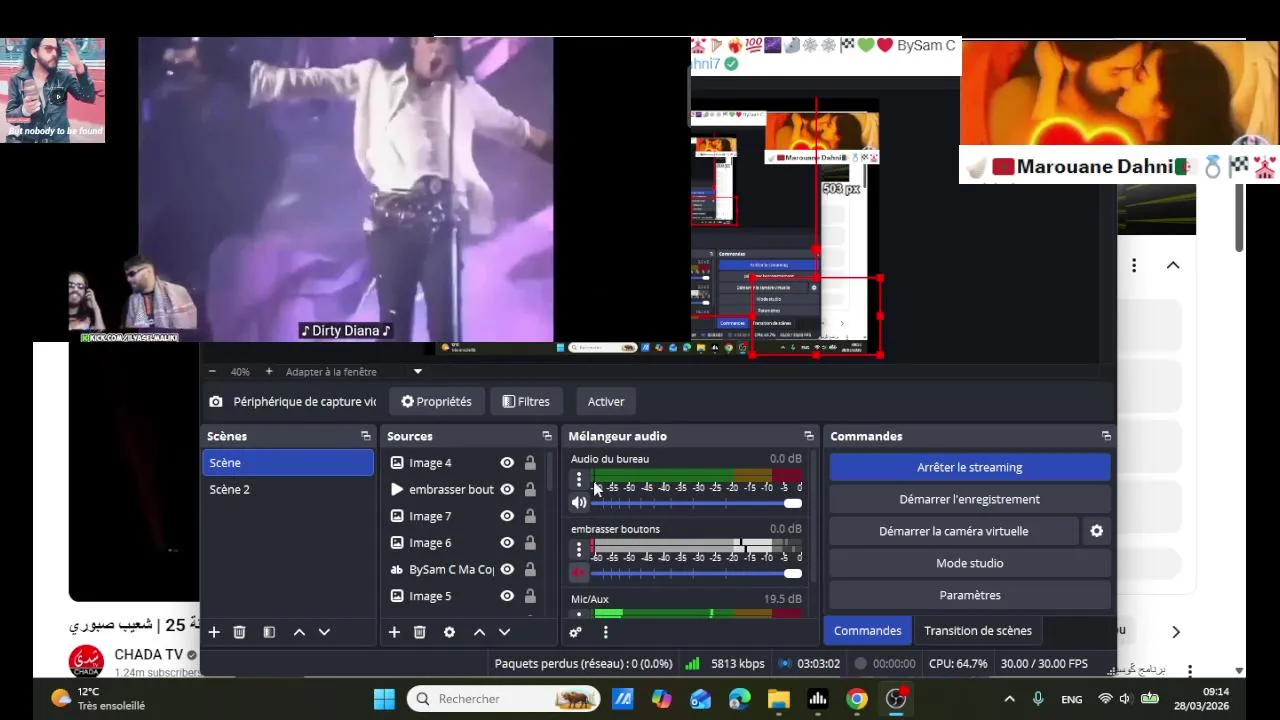The image size is (1280, 720).
Task: Zoom out preview with minus icon
Action: tap(212, 372)
